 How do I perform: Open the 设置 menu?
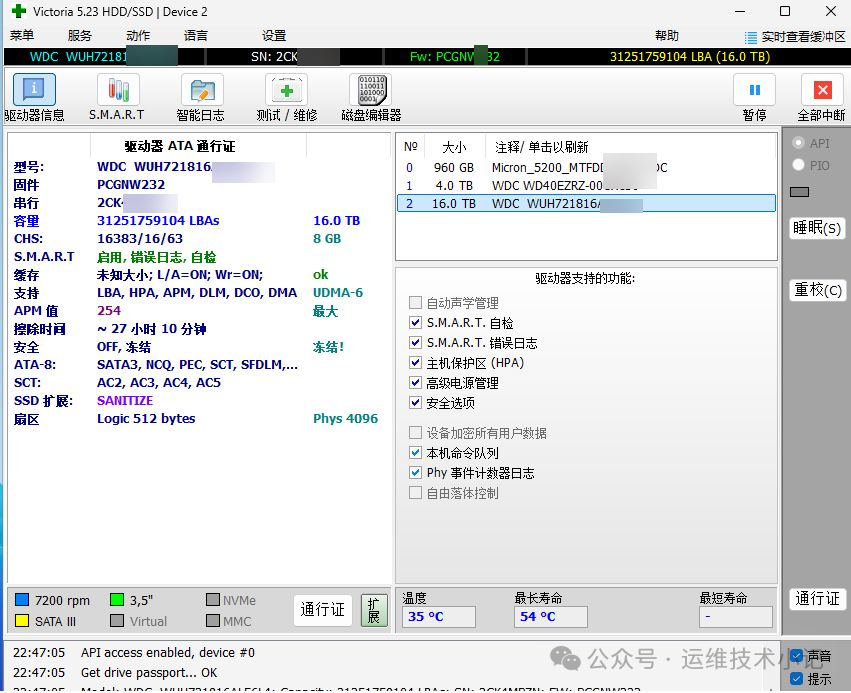tap(274, 36)
